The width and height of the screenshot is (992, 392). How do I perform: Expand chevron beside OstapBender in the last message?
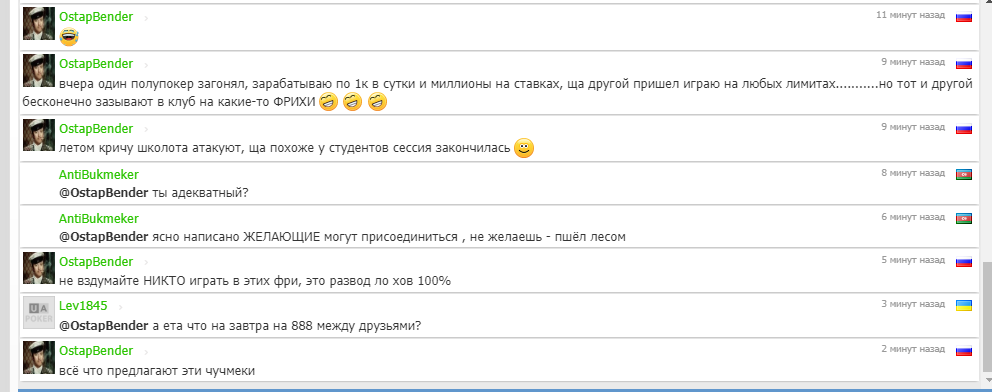click(x=146, y=352)
